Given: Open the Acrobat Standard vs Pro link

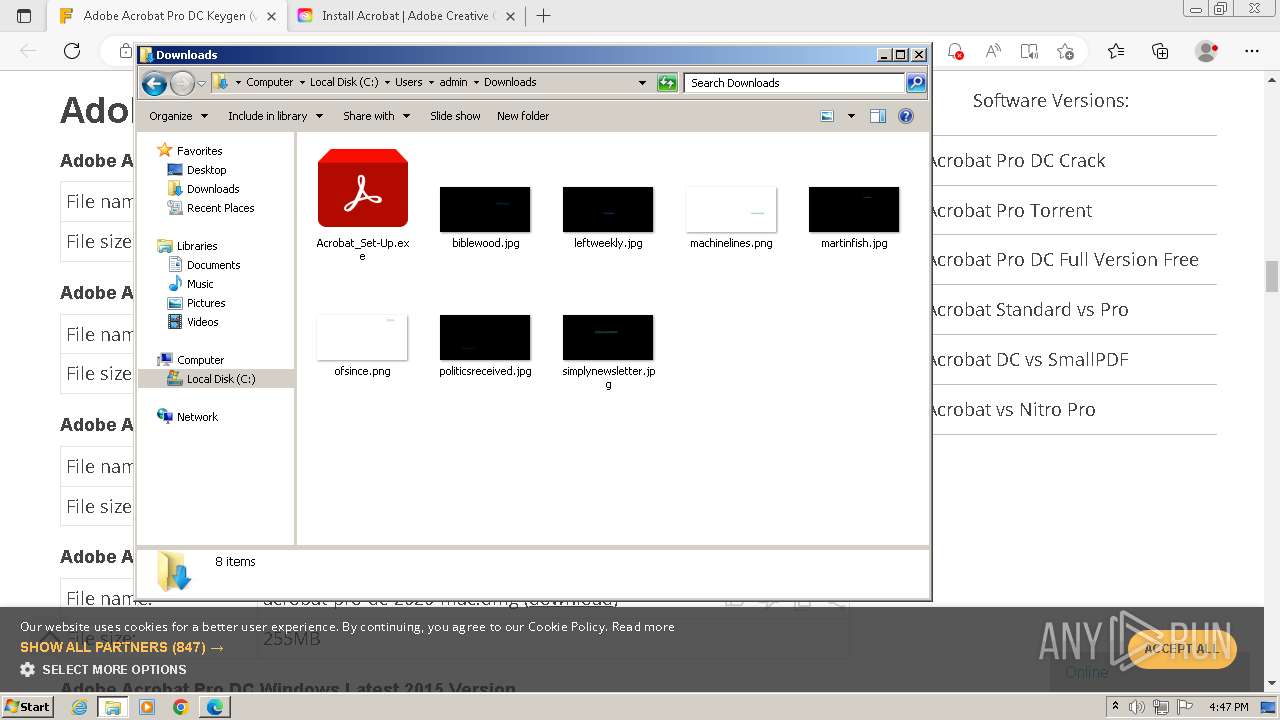Looking at the screenshot, I should (1028, 310).
